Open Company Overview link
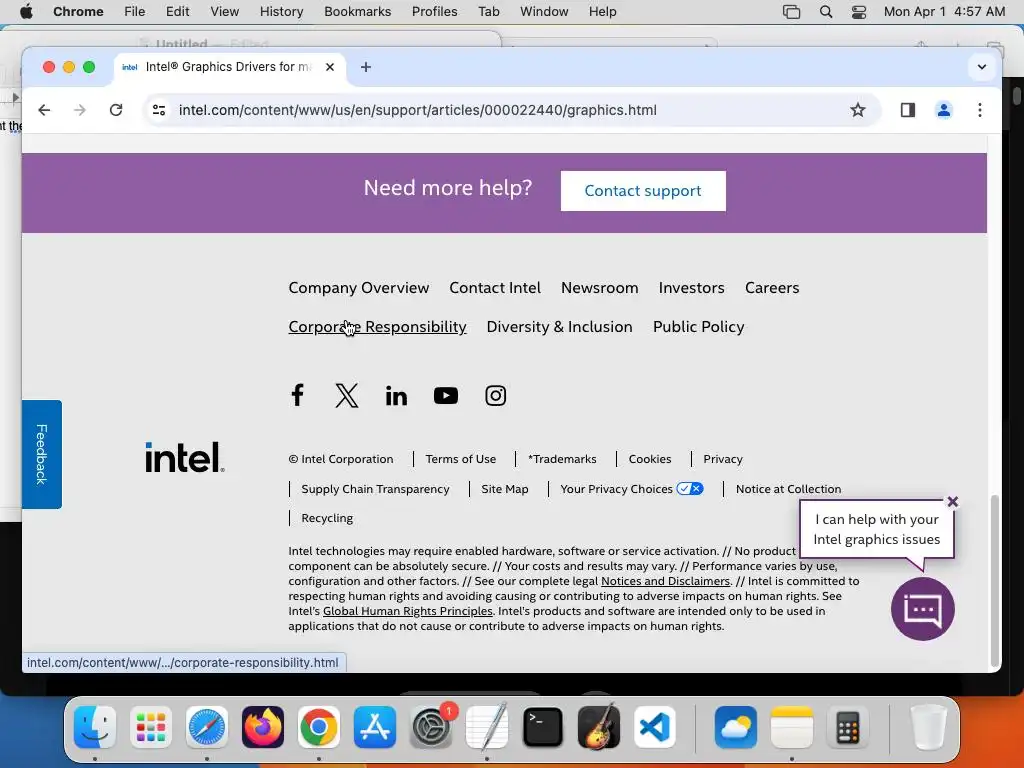Screen dimensions: 1024x768 click(359, 288)
